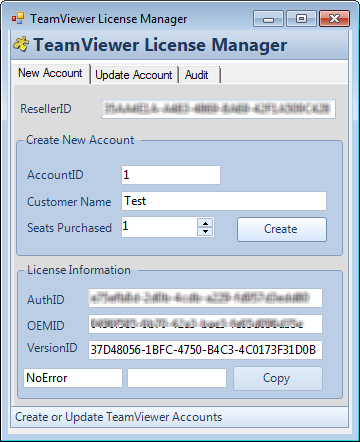The height and width of the screenshot is (442, 360).
Task: Select the New Account tab
Action: 50,73
